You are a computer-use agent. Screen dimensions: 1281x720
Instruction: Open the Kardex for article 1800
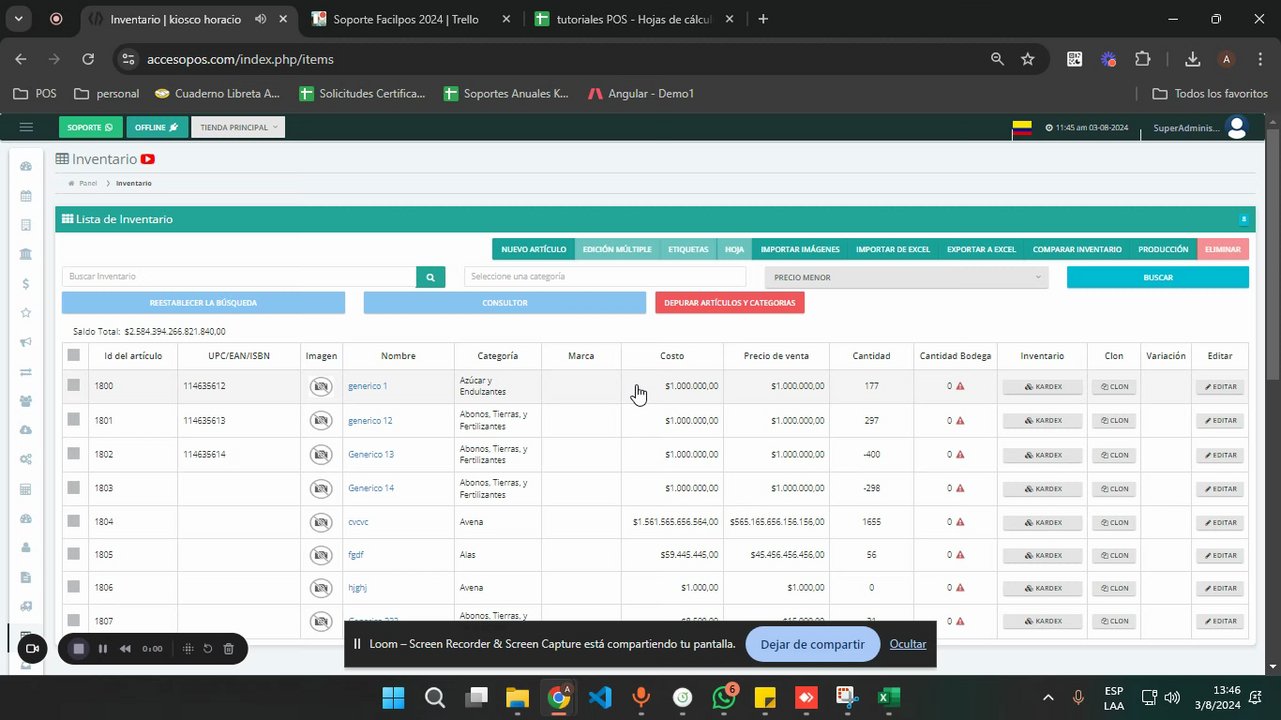coord(1043,386)
